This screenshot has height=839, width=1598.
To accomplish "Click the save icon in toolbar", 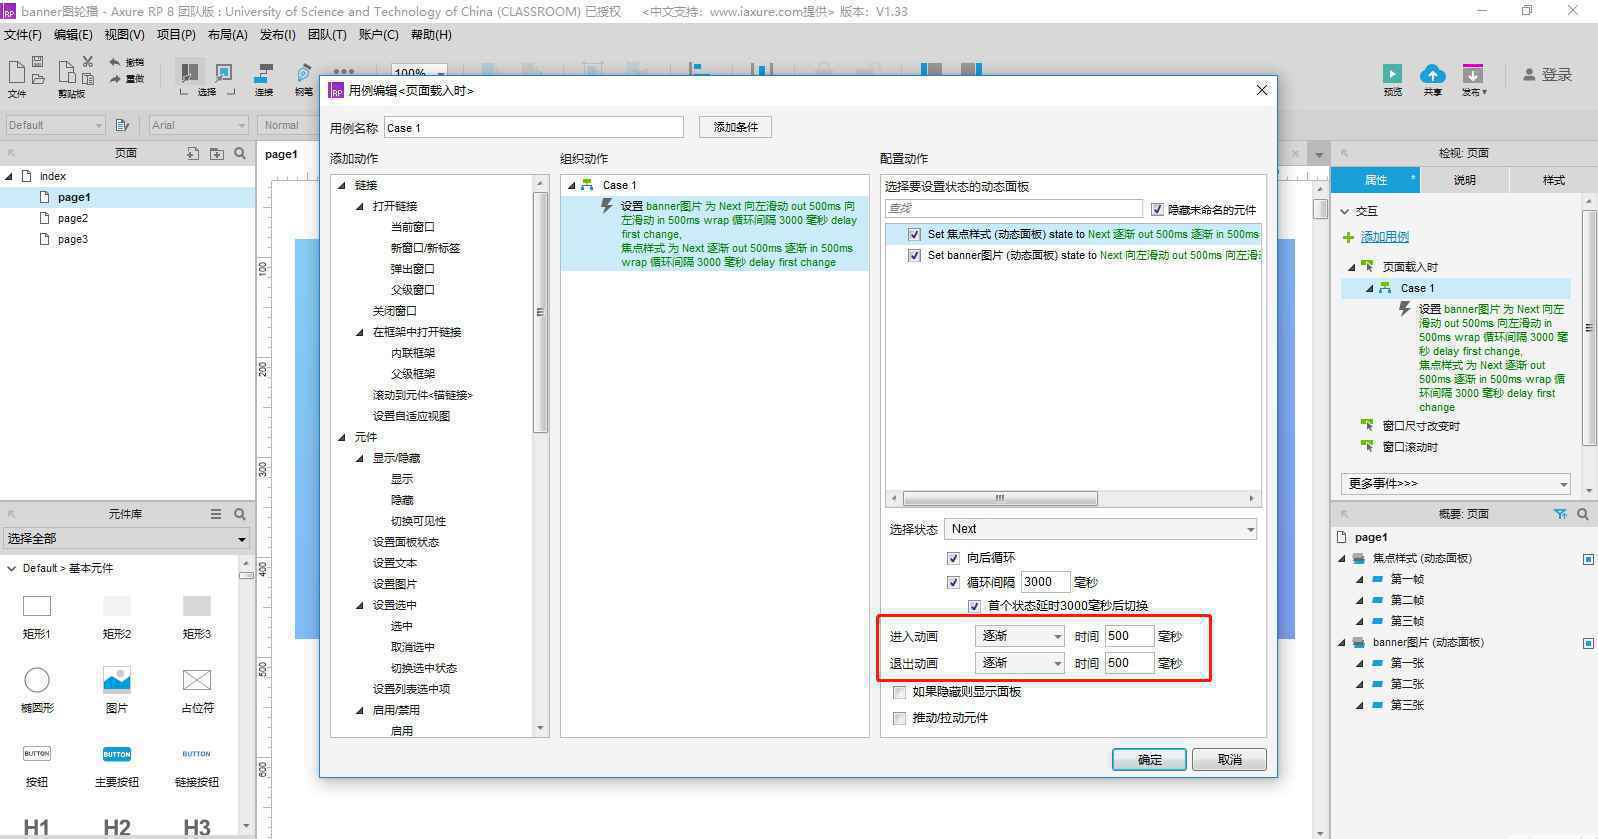I will click(x=38, y=62).
